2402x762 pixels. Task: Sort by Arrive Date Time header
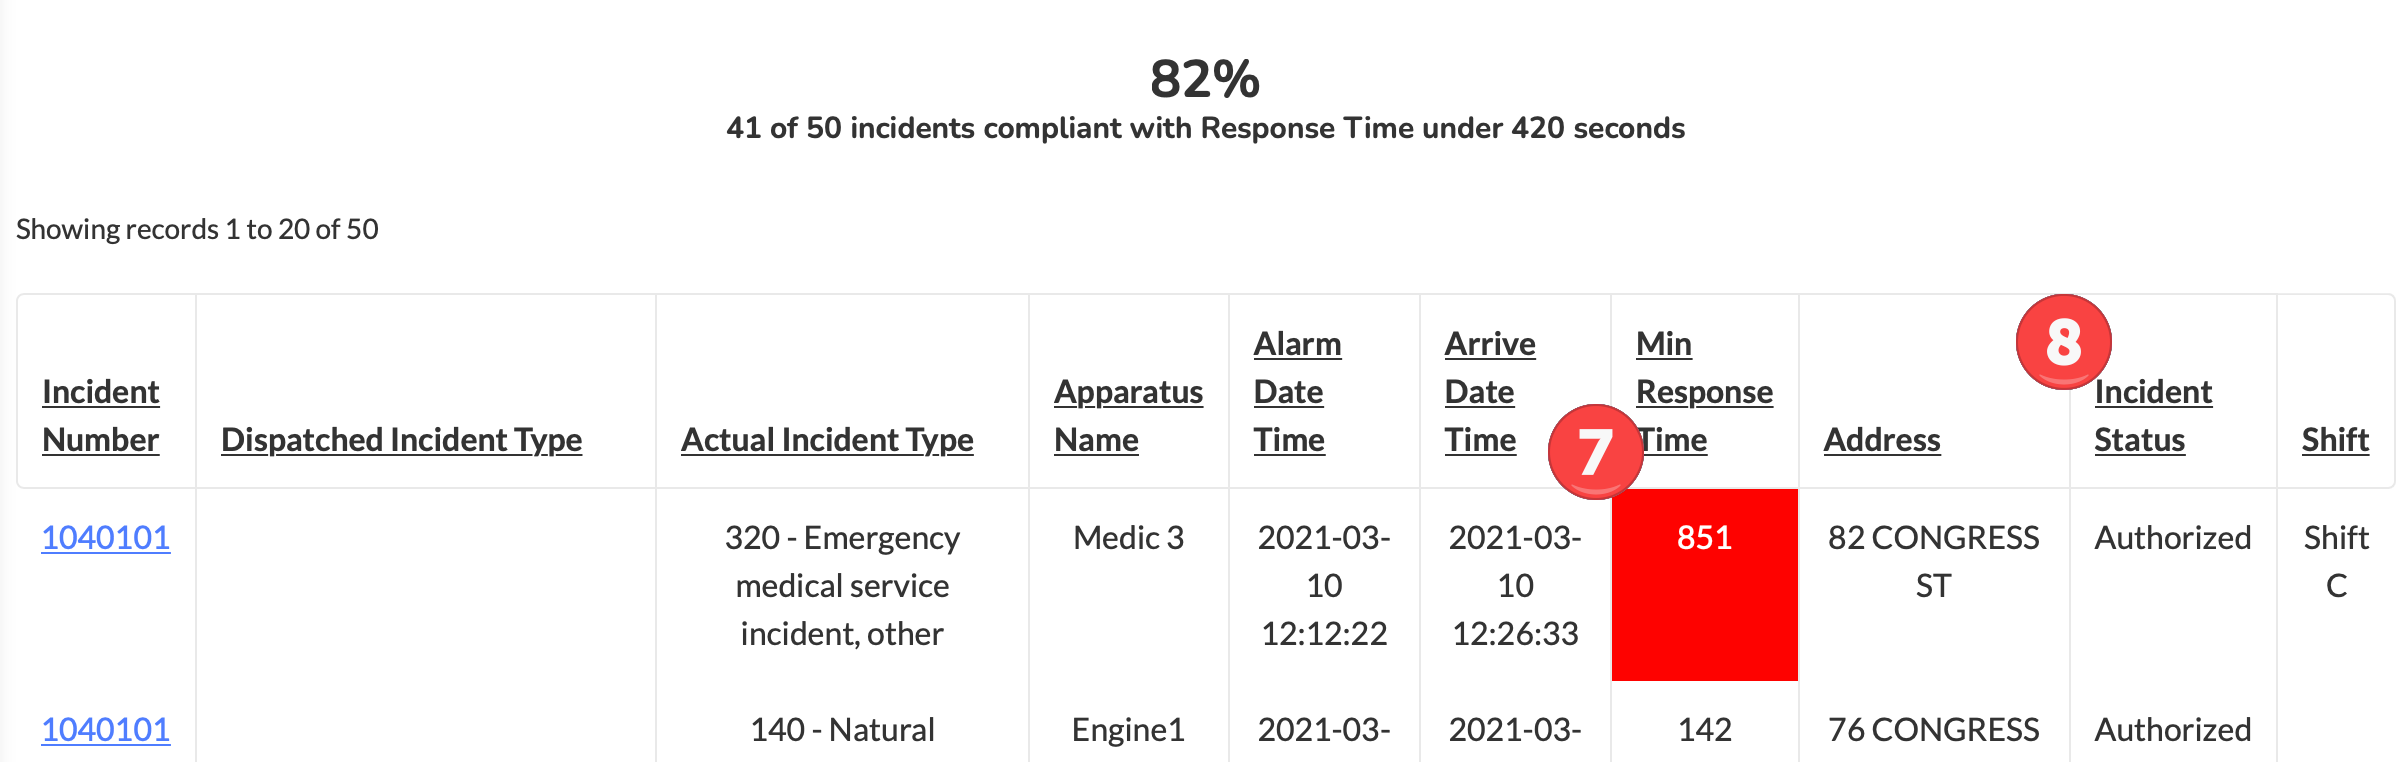click(x=1489, y=391)
